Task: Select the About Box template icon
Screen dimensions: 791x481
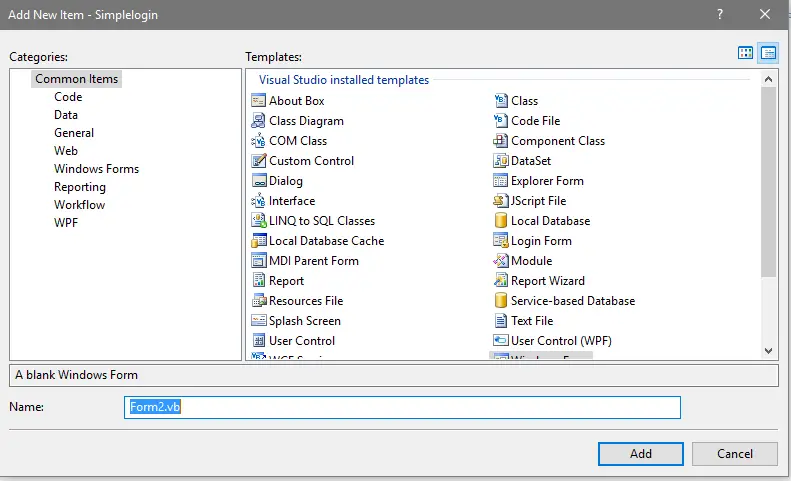Action: 258,100
